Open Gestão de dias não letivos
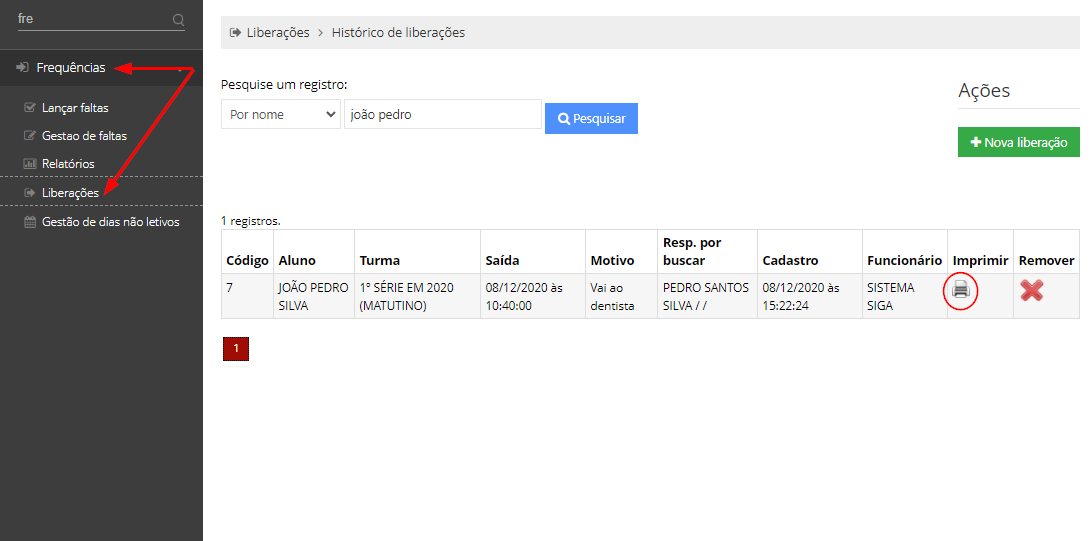Viewport: 1092px width, 541px height. point(110,222)
